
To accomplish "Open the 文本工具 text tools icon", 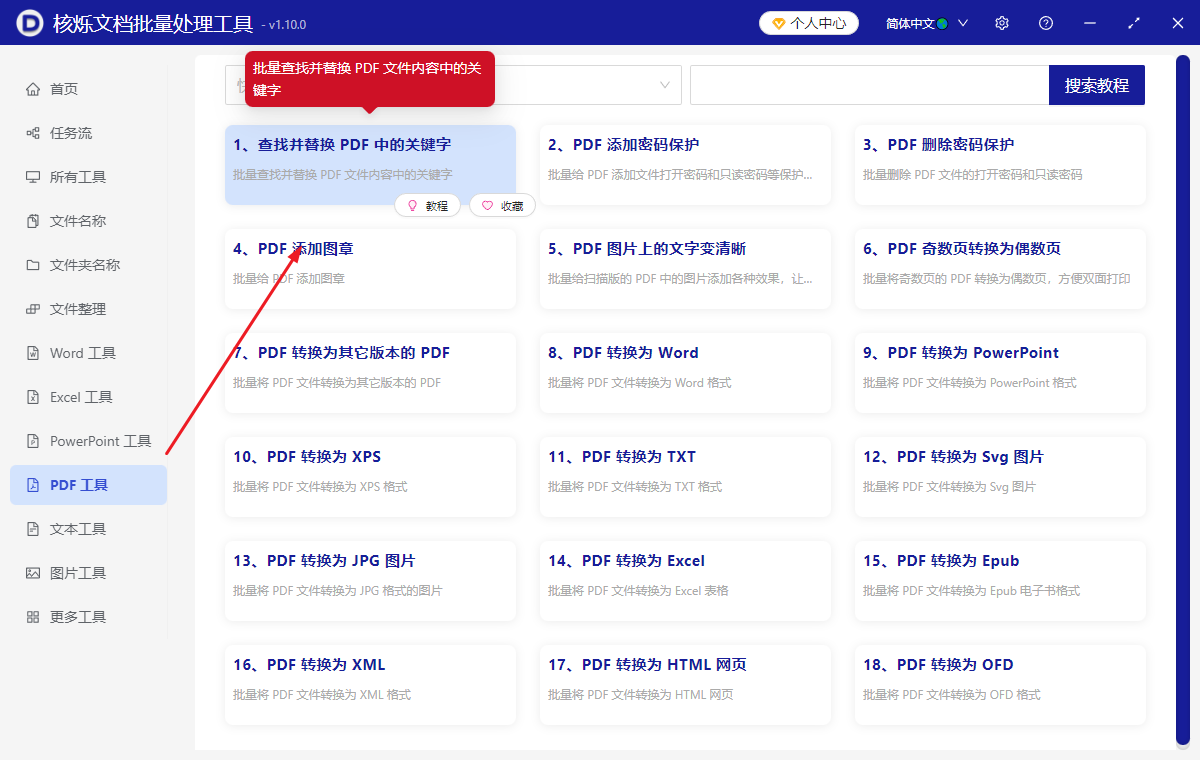I will pos(35,528).
